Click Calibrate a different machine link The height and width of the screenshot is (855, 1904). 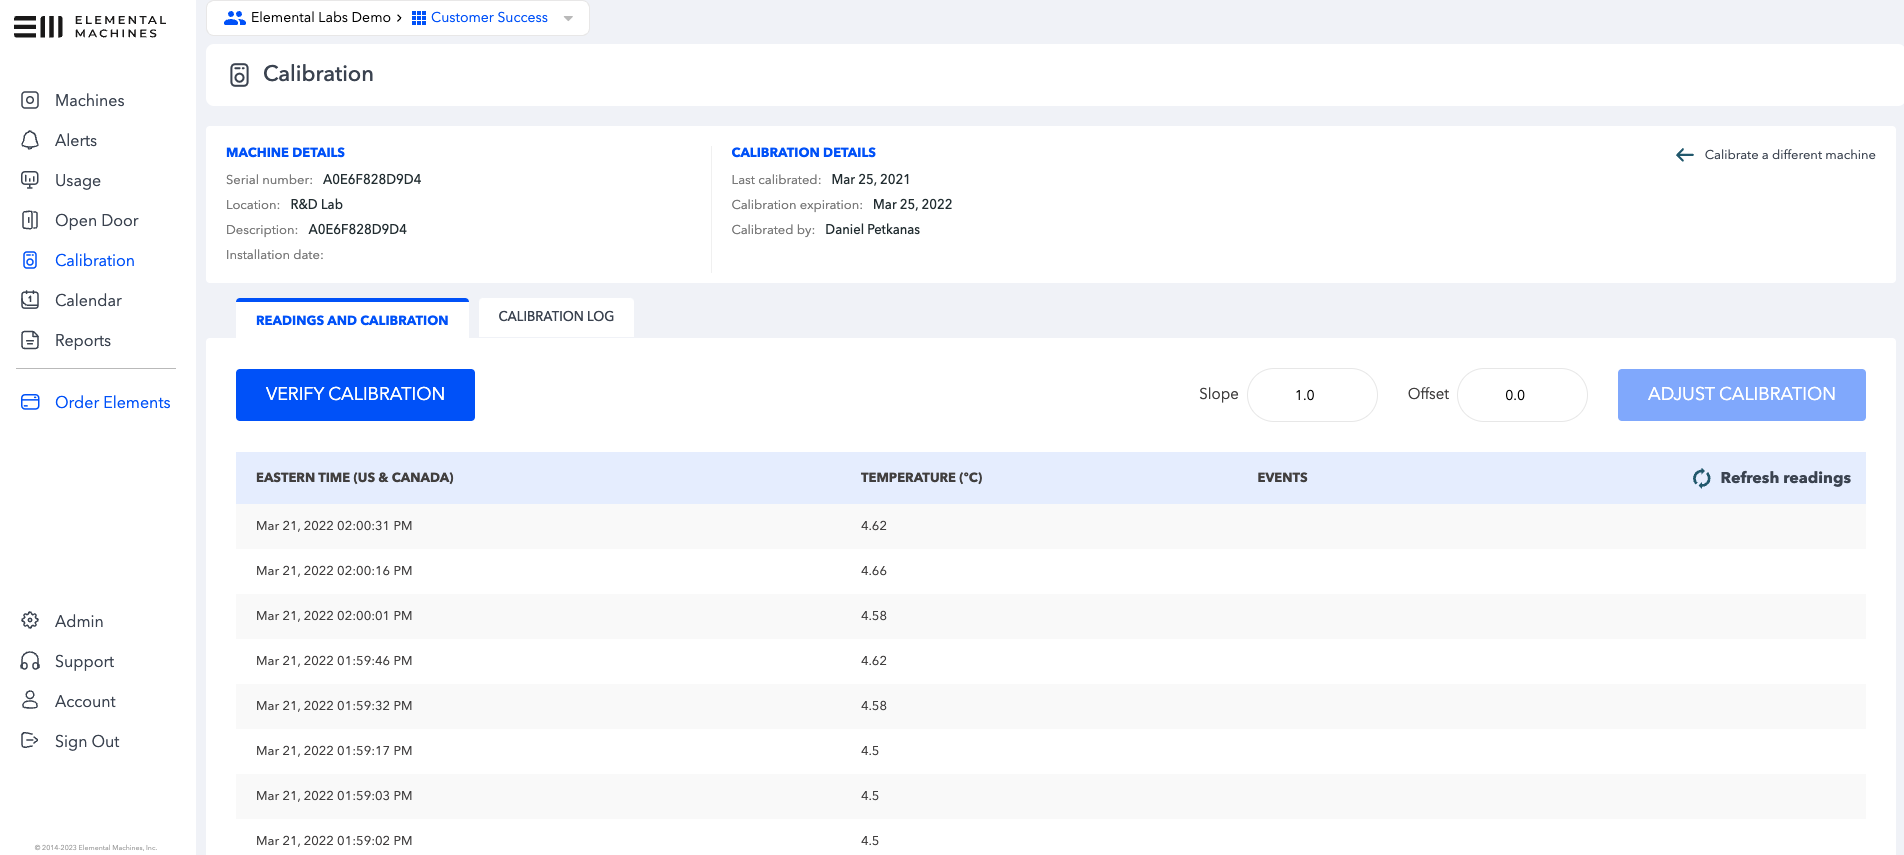(1790, 155)
